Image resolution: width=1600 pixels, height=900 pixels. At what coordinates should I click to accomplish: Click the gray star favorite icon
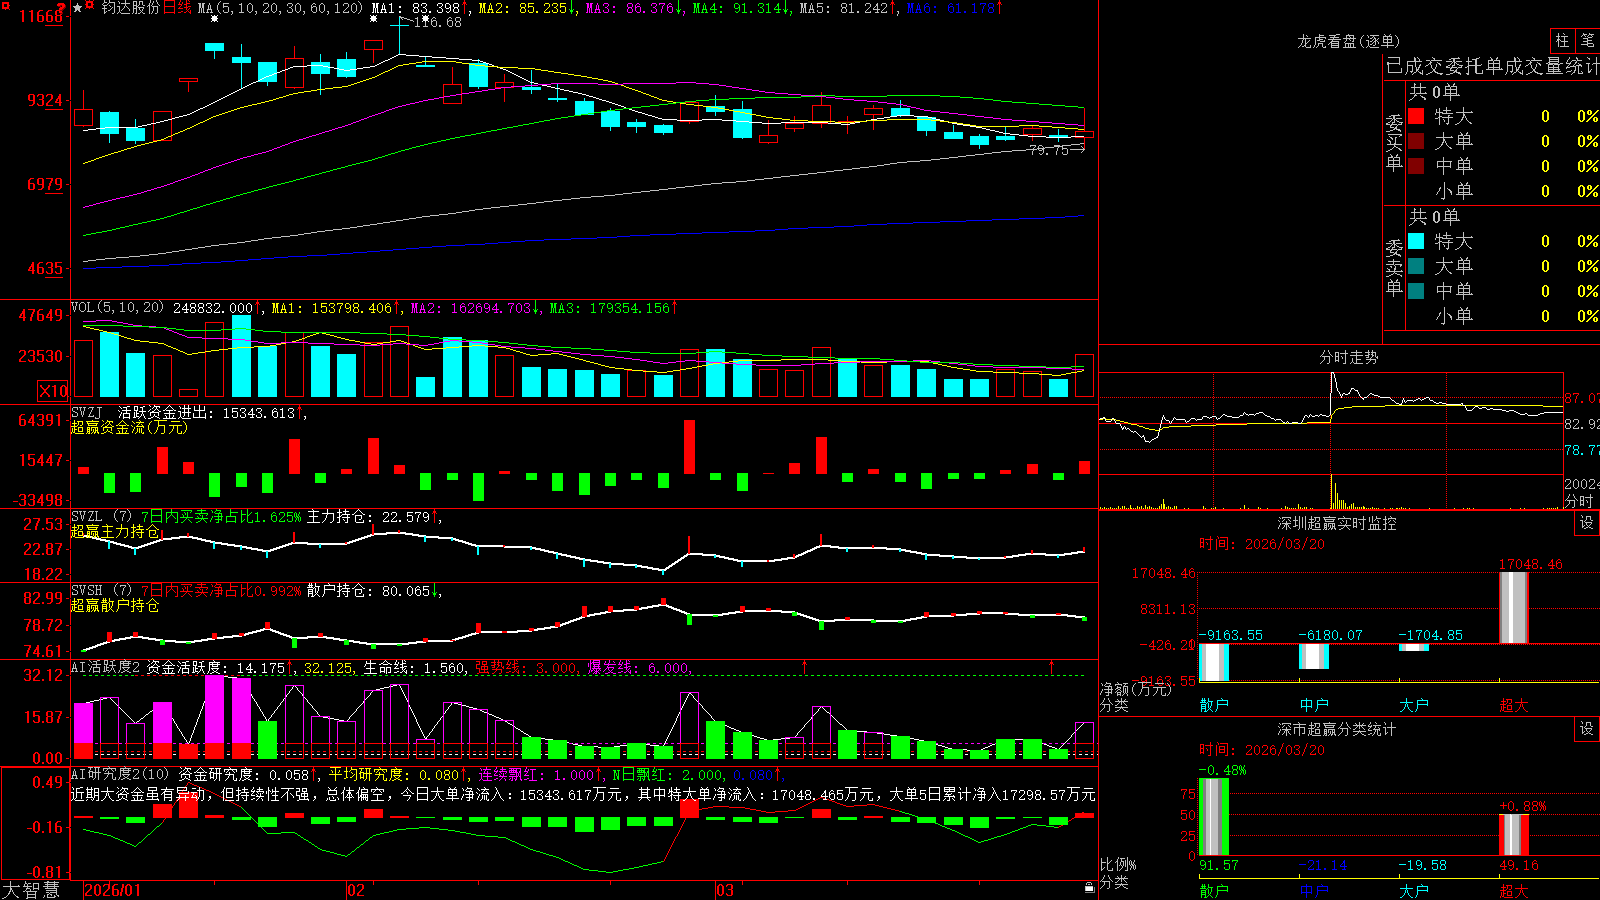(x=77, y=7)
